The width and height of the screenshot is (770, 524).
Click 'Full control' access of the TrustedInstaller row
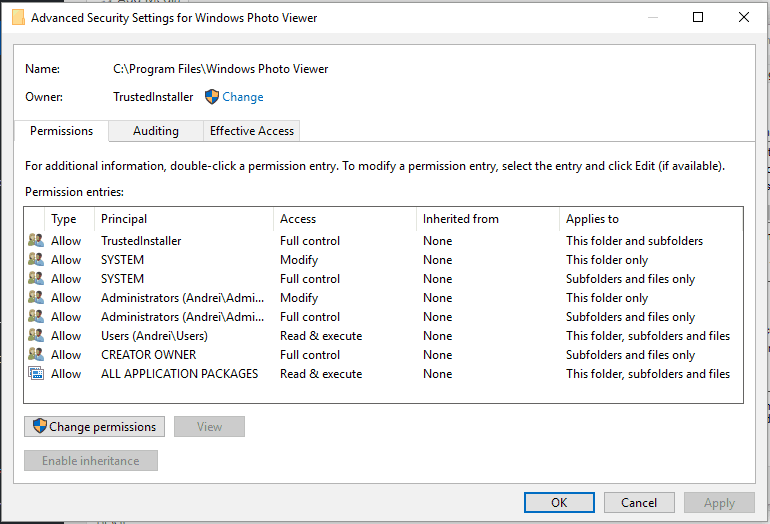click(310, 241)
